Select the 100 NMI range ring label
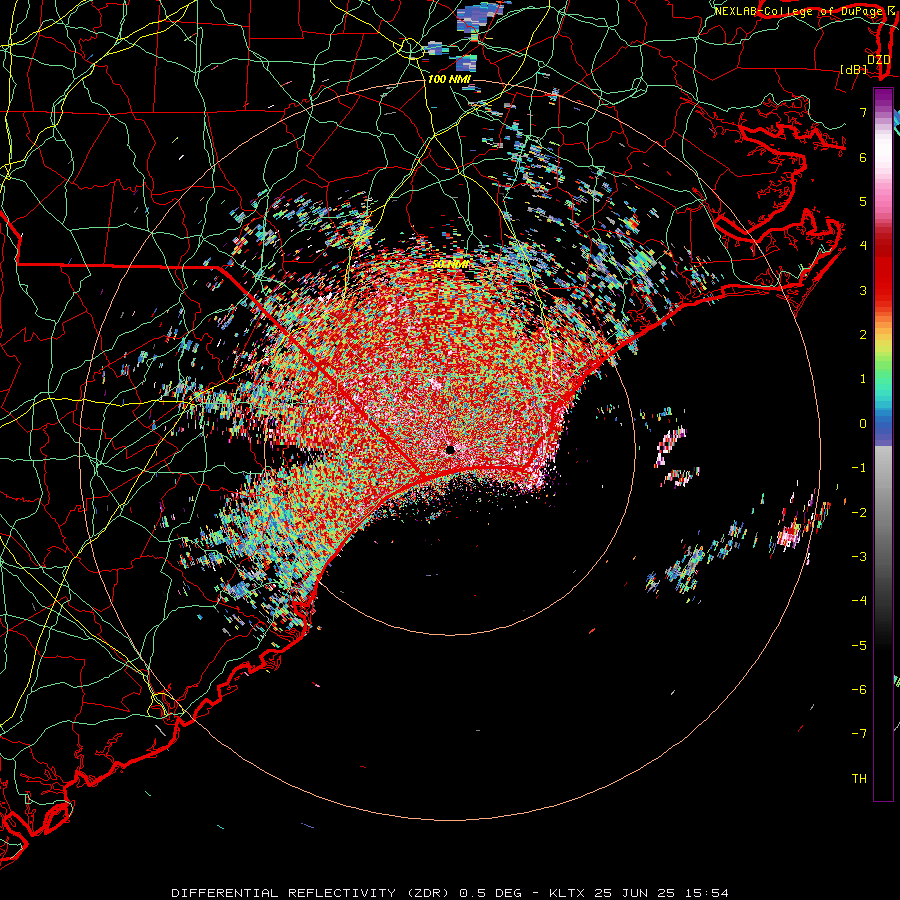 pyautogui.click(x=449, y=79)
